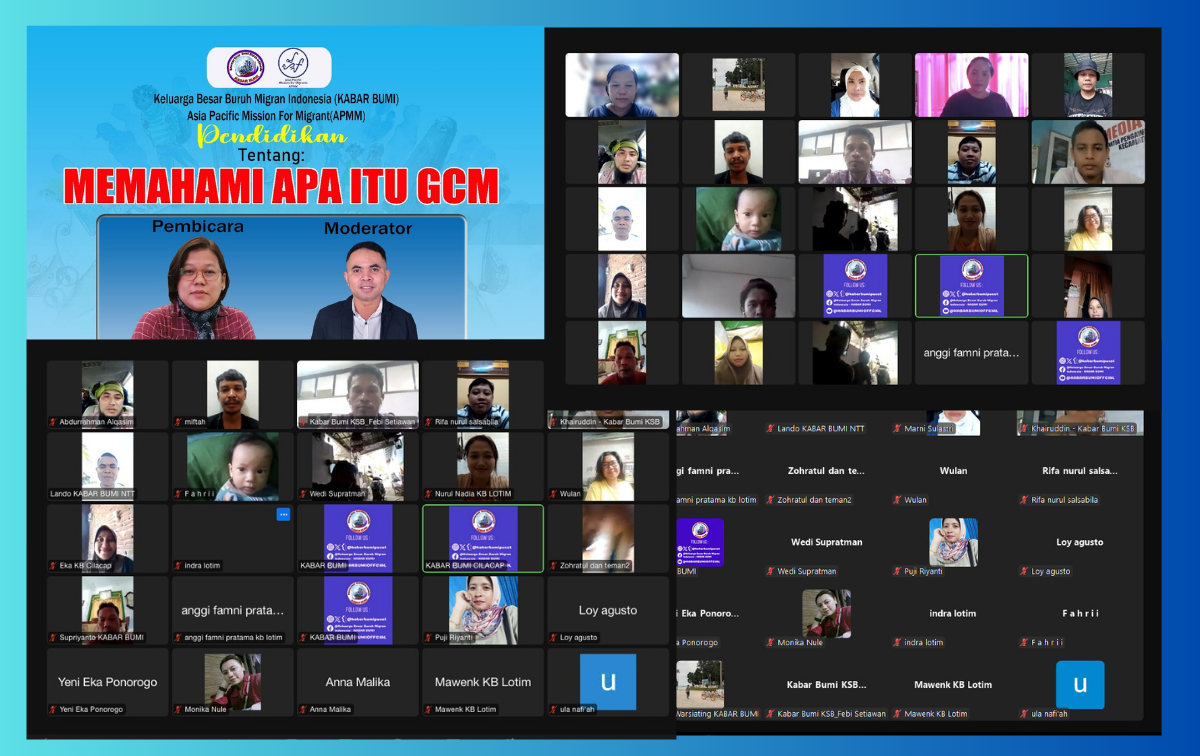Viewport: 1200px width, 756px height.
Task: Open the three-dot menu on indra lotim tile
Action: pyautogui.click(x=283, y=514)
